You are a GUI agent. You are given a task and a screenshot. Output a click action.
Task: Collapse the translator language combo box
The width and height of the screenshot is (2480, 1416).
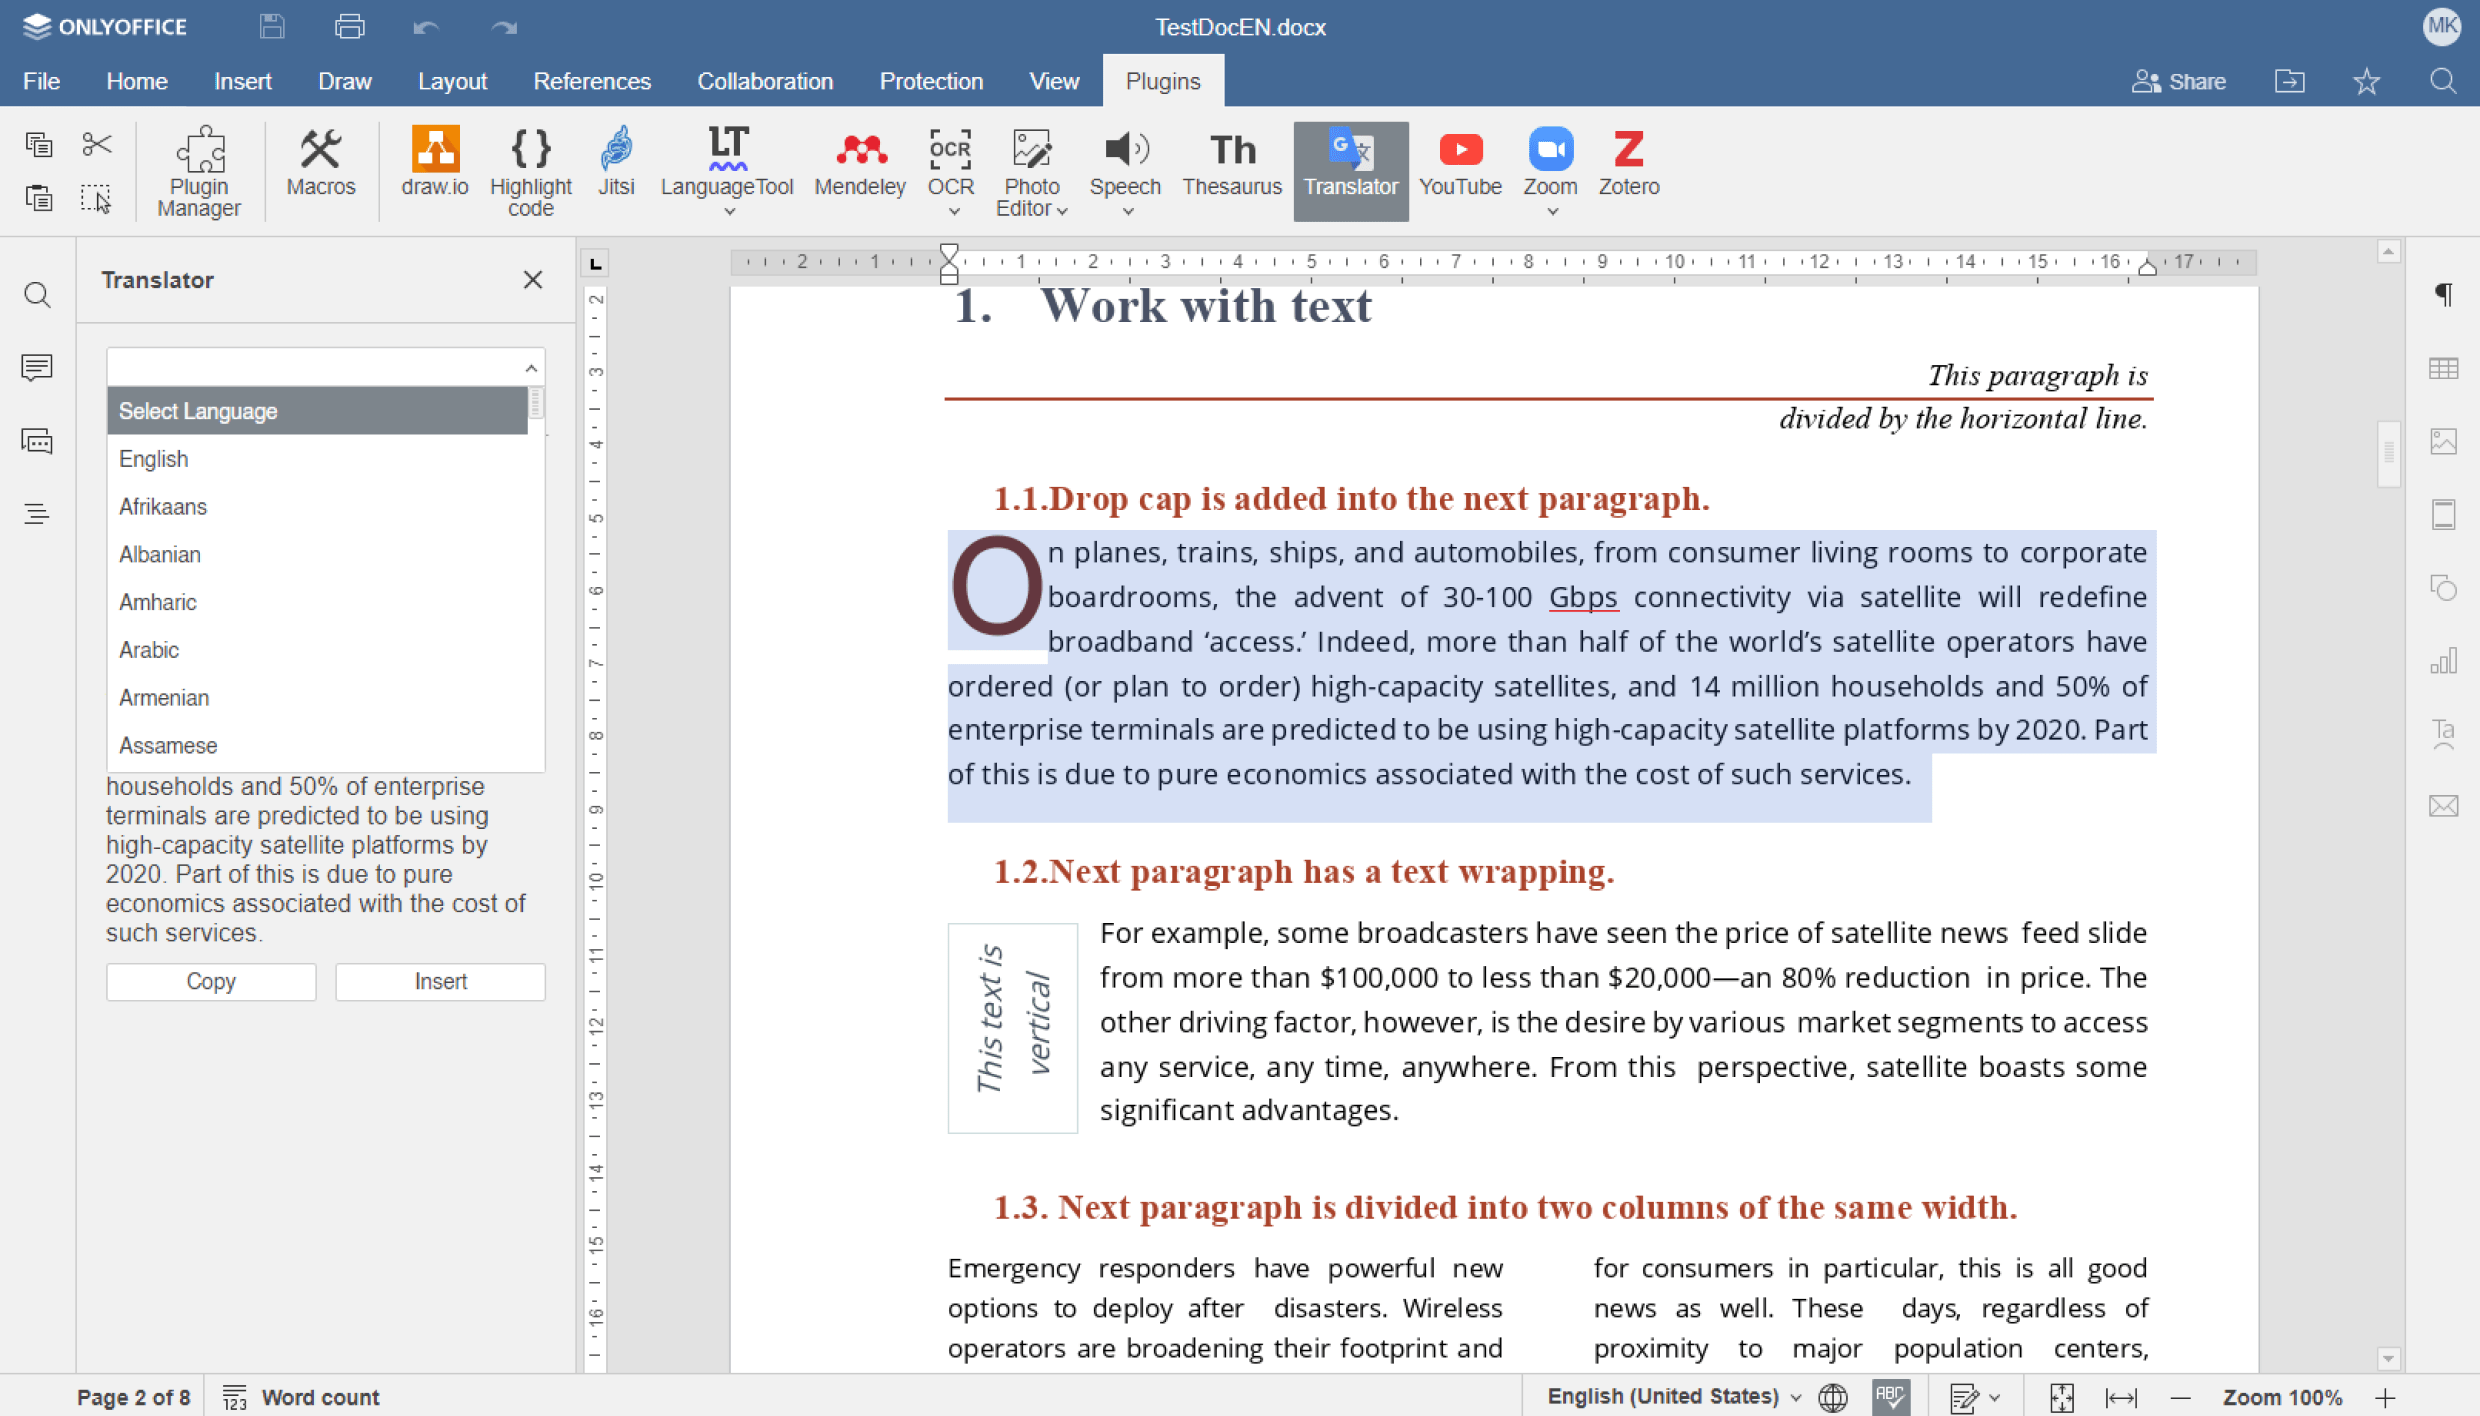click(531, 368)
